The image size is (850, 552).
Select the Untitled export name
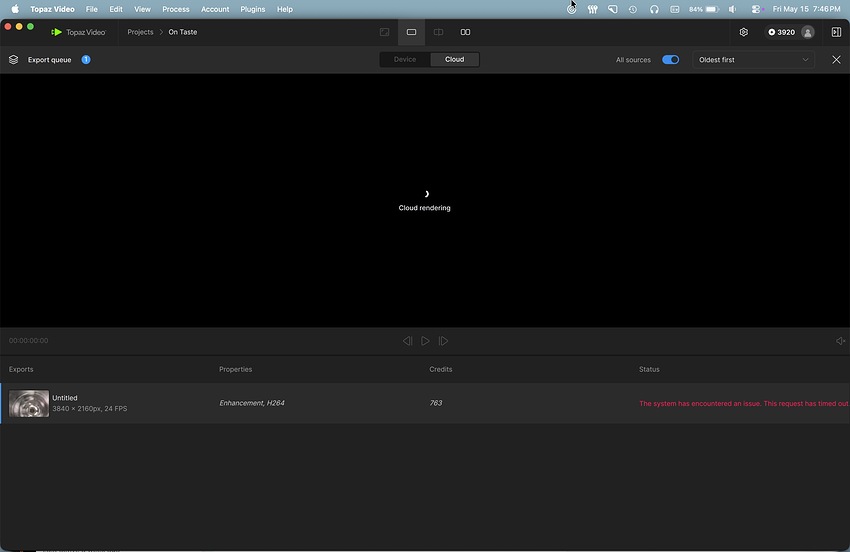(x=65, y=397)
